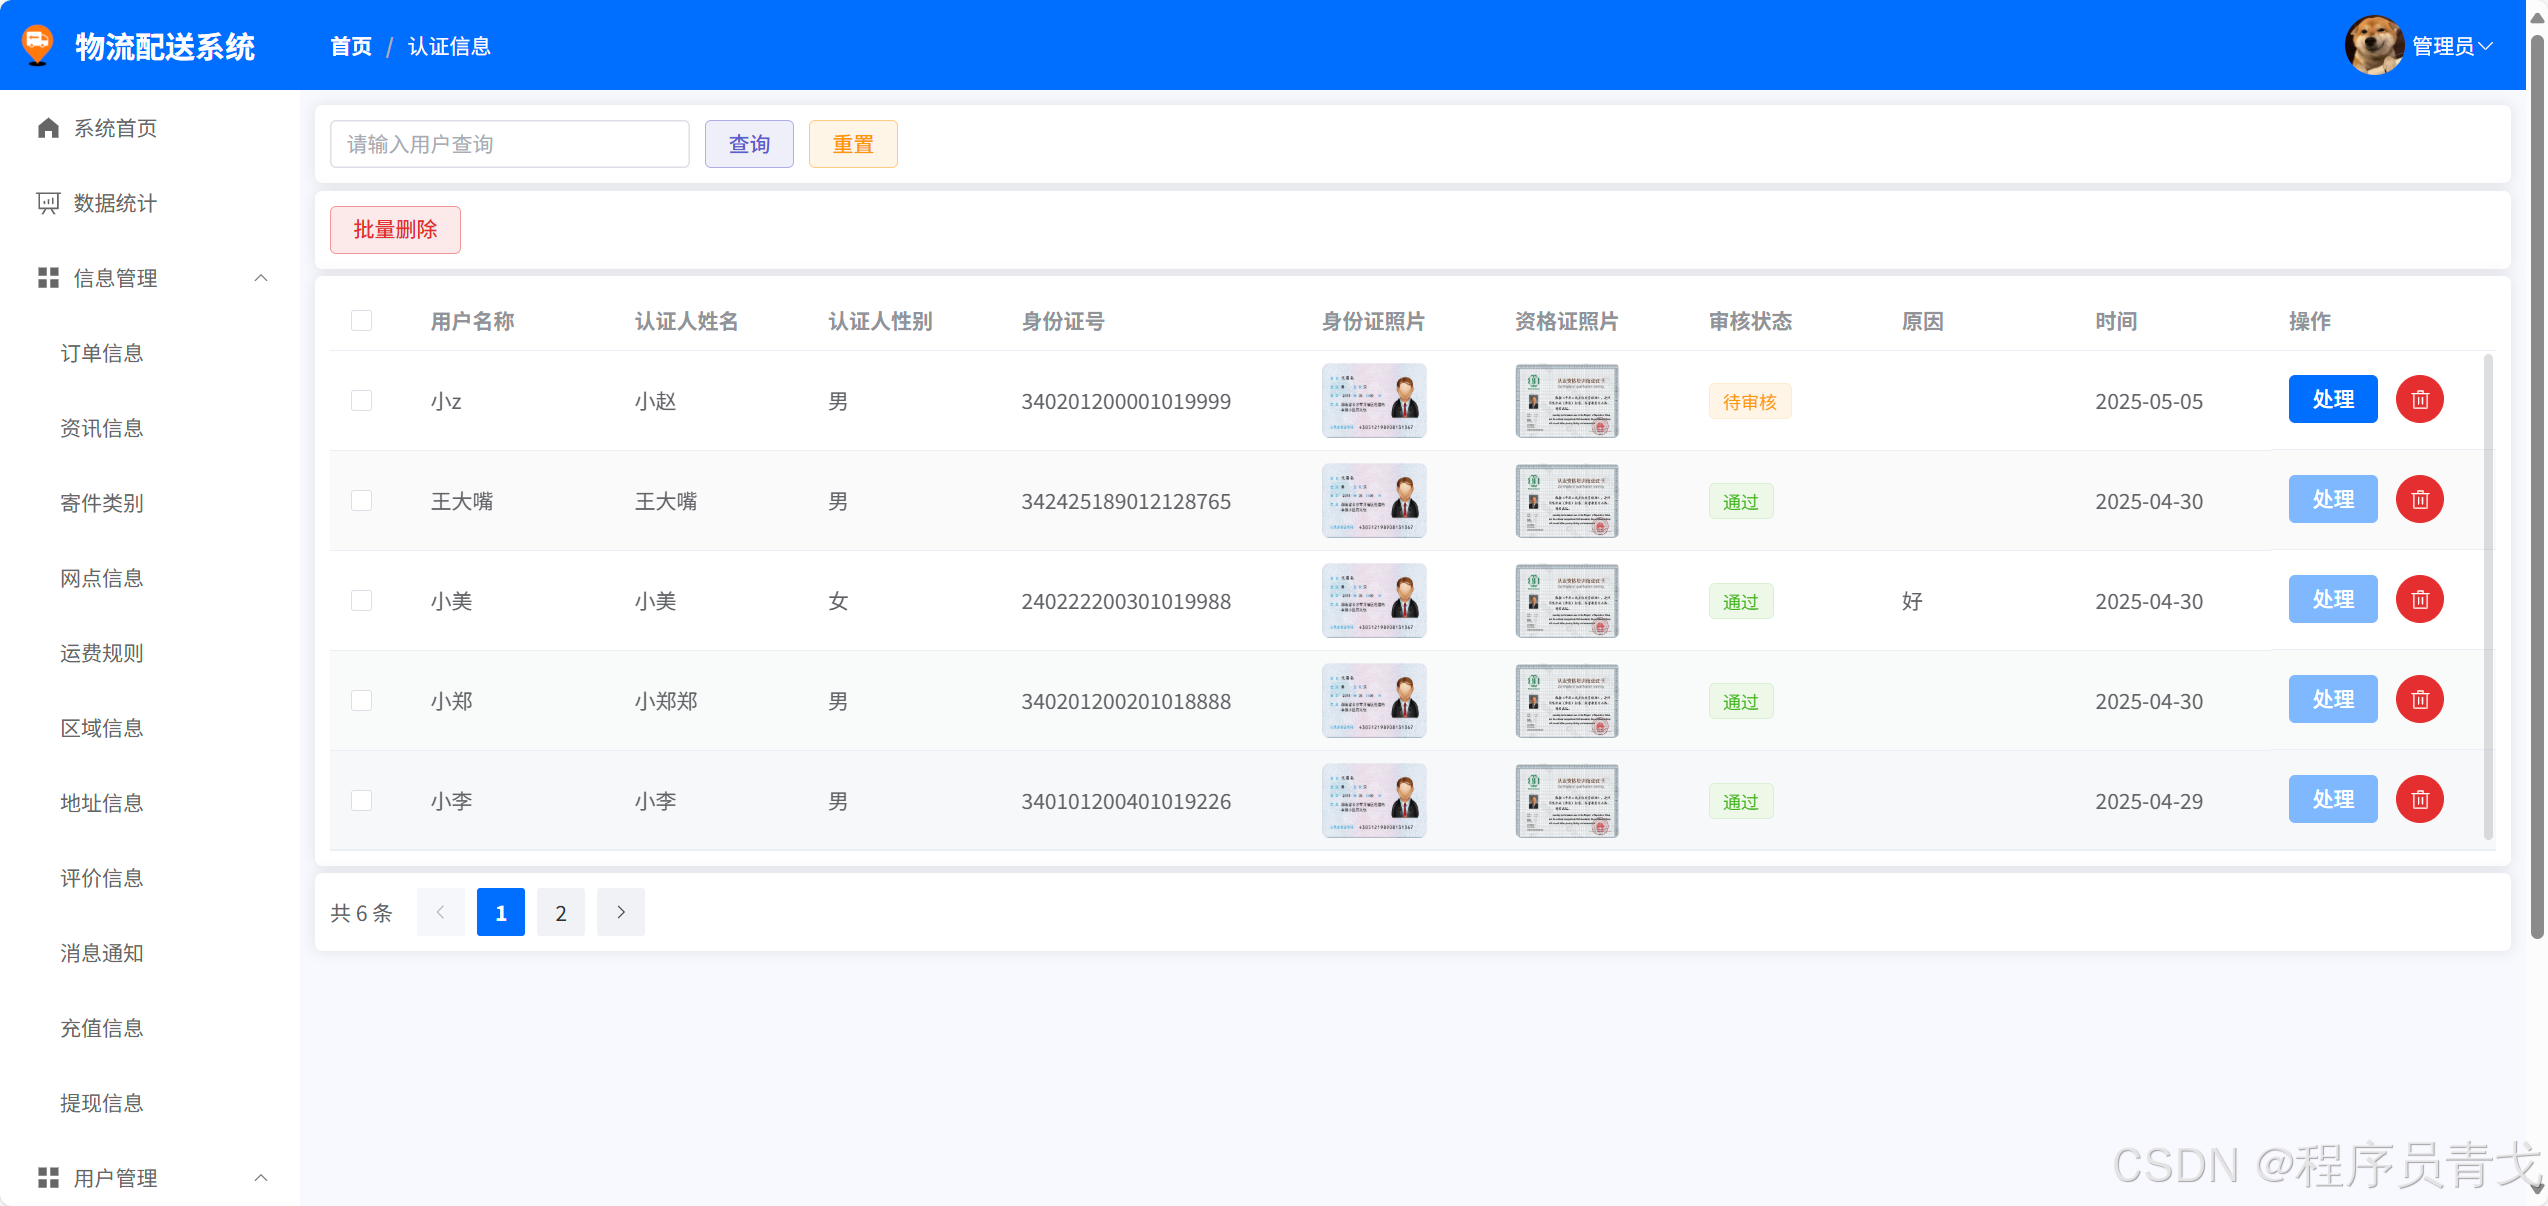Image resolution: width=2548 pixels, height=1206 pixels.
Task: Check the checkbox for 小美 row
Action: pos(362,601)
